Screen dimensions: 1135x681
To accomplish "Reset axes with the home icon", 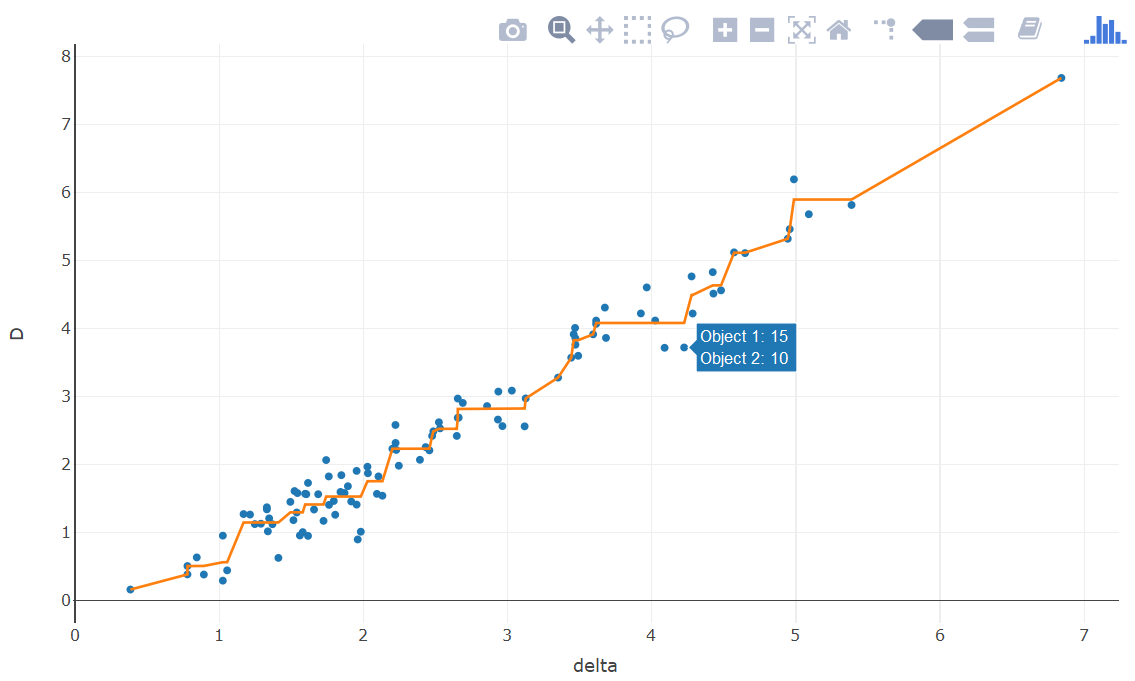I will (839, 29).
